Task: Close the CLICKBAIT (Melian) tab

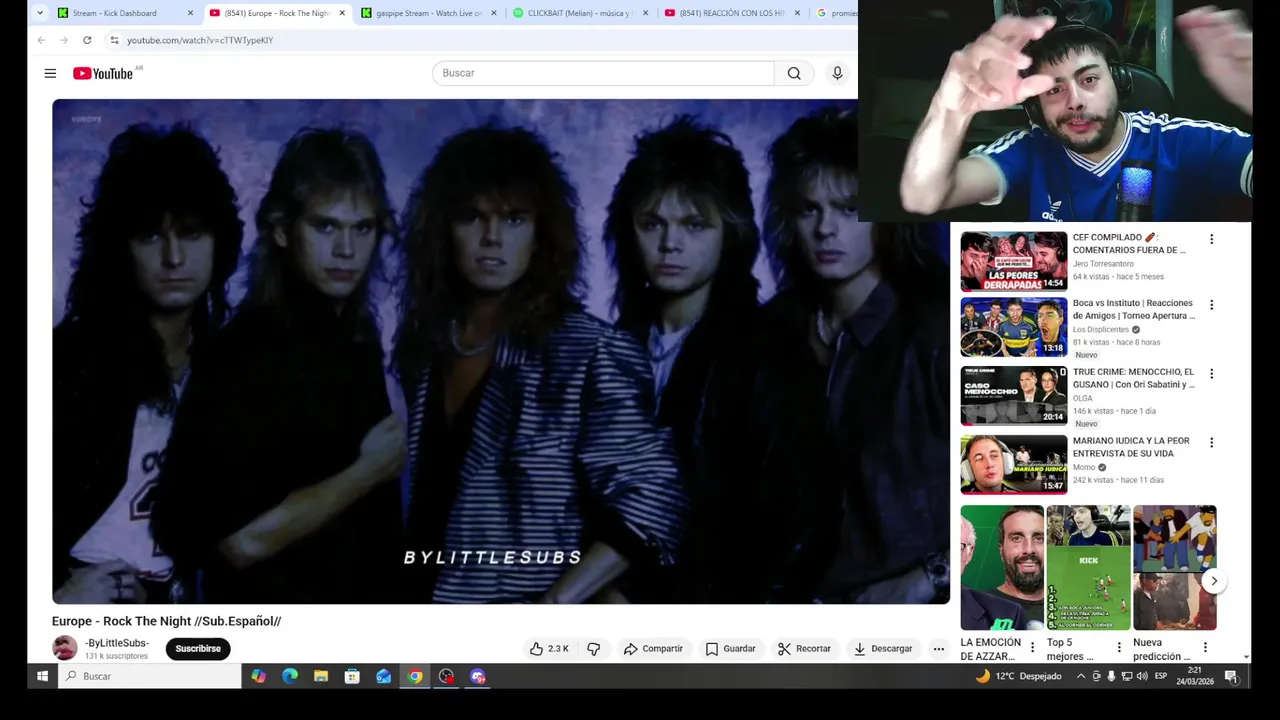Action: click(x=645, y=13)
